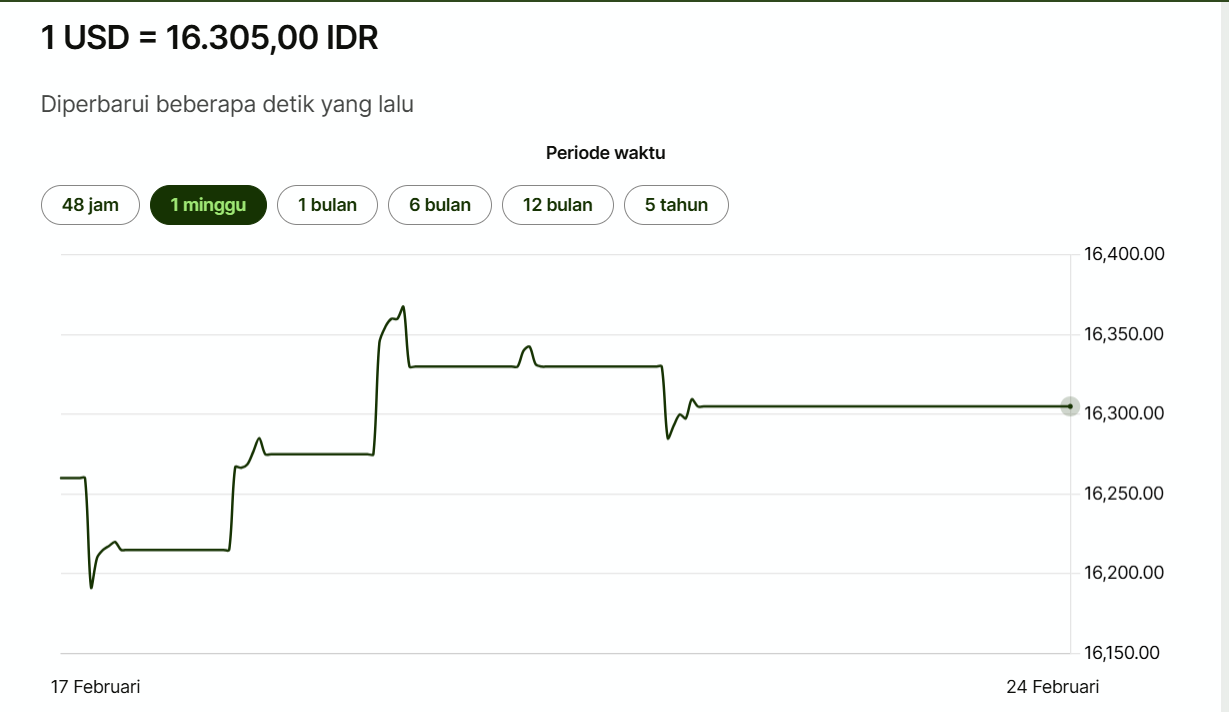Click the 5 tahun period button

point(676,205)
